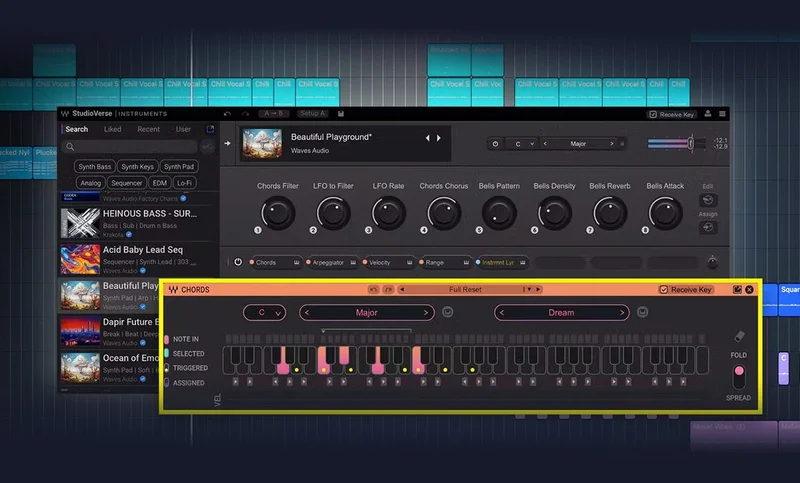Toggle the MIDI FX chain power button
This screenshot has height=483, width=800.
pyautogui.click(x=238, y=262)
